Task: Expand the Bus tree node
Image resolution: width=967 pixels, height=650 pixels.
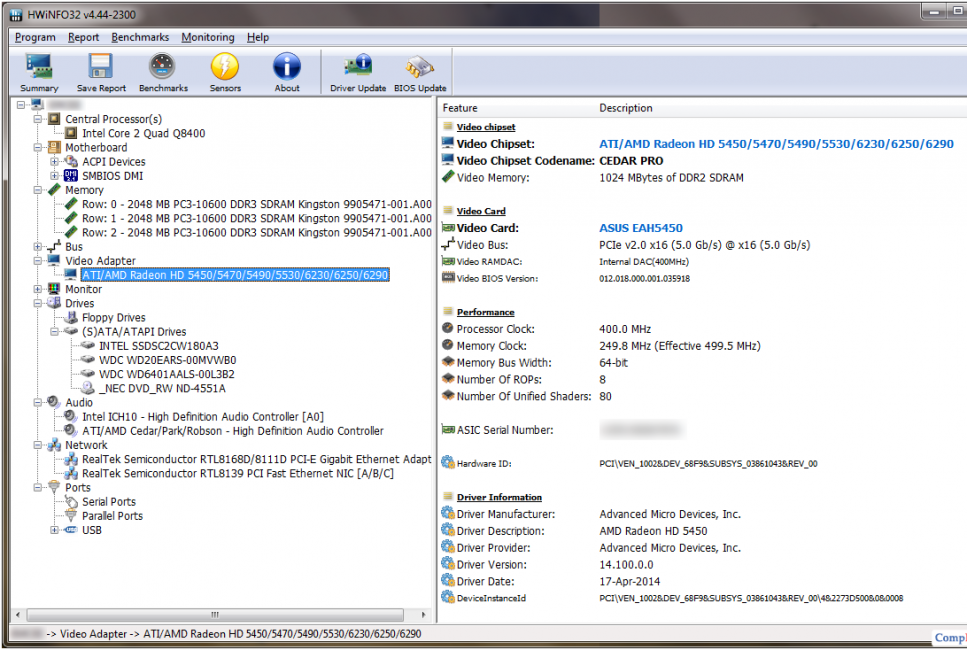Action: (38, 247)
